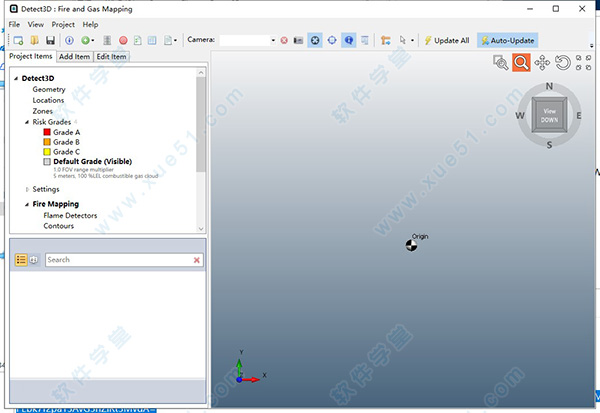Click the red record icon in toolbar
600x413 pixels.
point(123,40)
